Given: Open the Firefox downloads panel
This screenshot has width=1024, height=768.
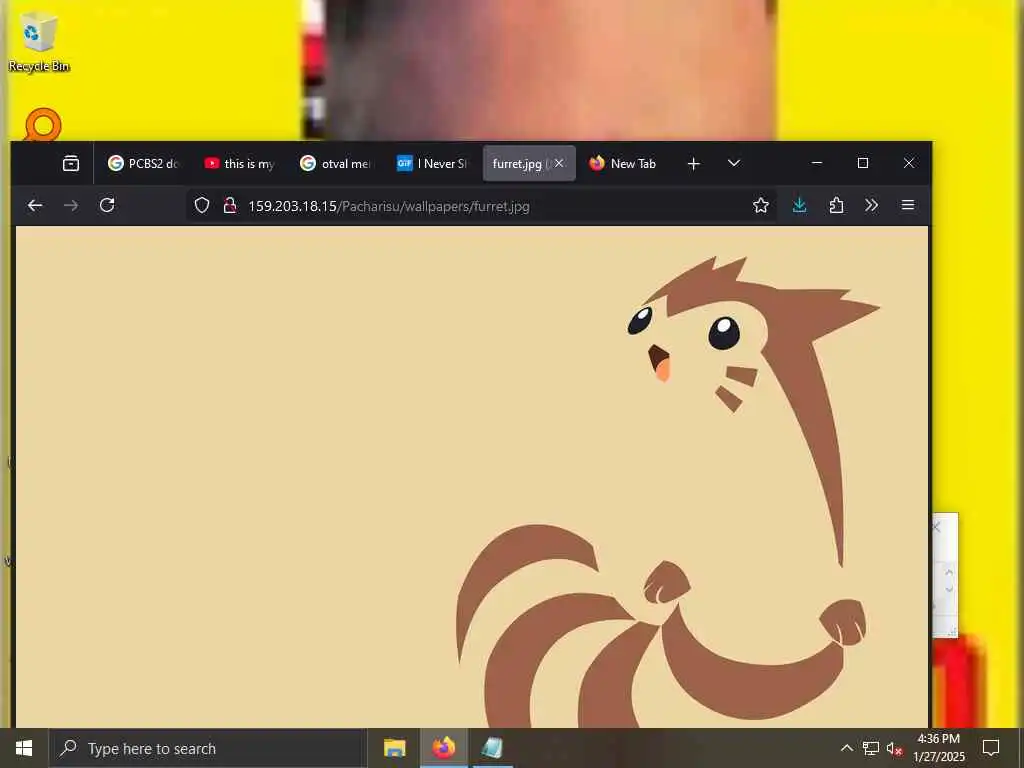Looking at the screenshot, I should [799, 206].
